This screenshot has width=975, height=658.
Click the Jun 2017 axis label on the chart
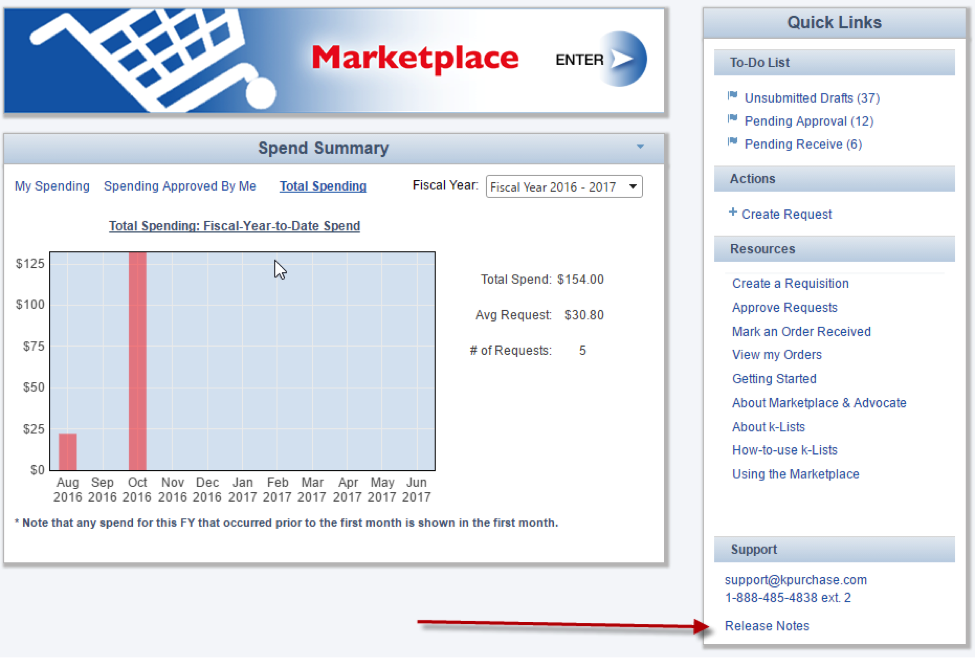click(417, 490)
